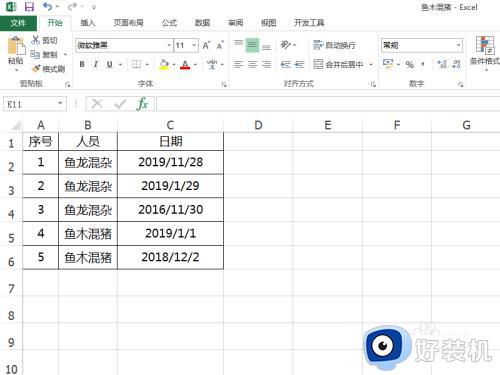
Task: Click the Increase Font Size icon
Action: [206, 45]
